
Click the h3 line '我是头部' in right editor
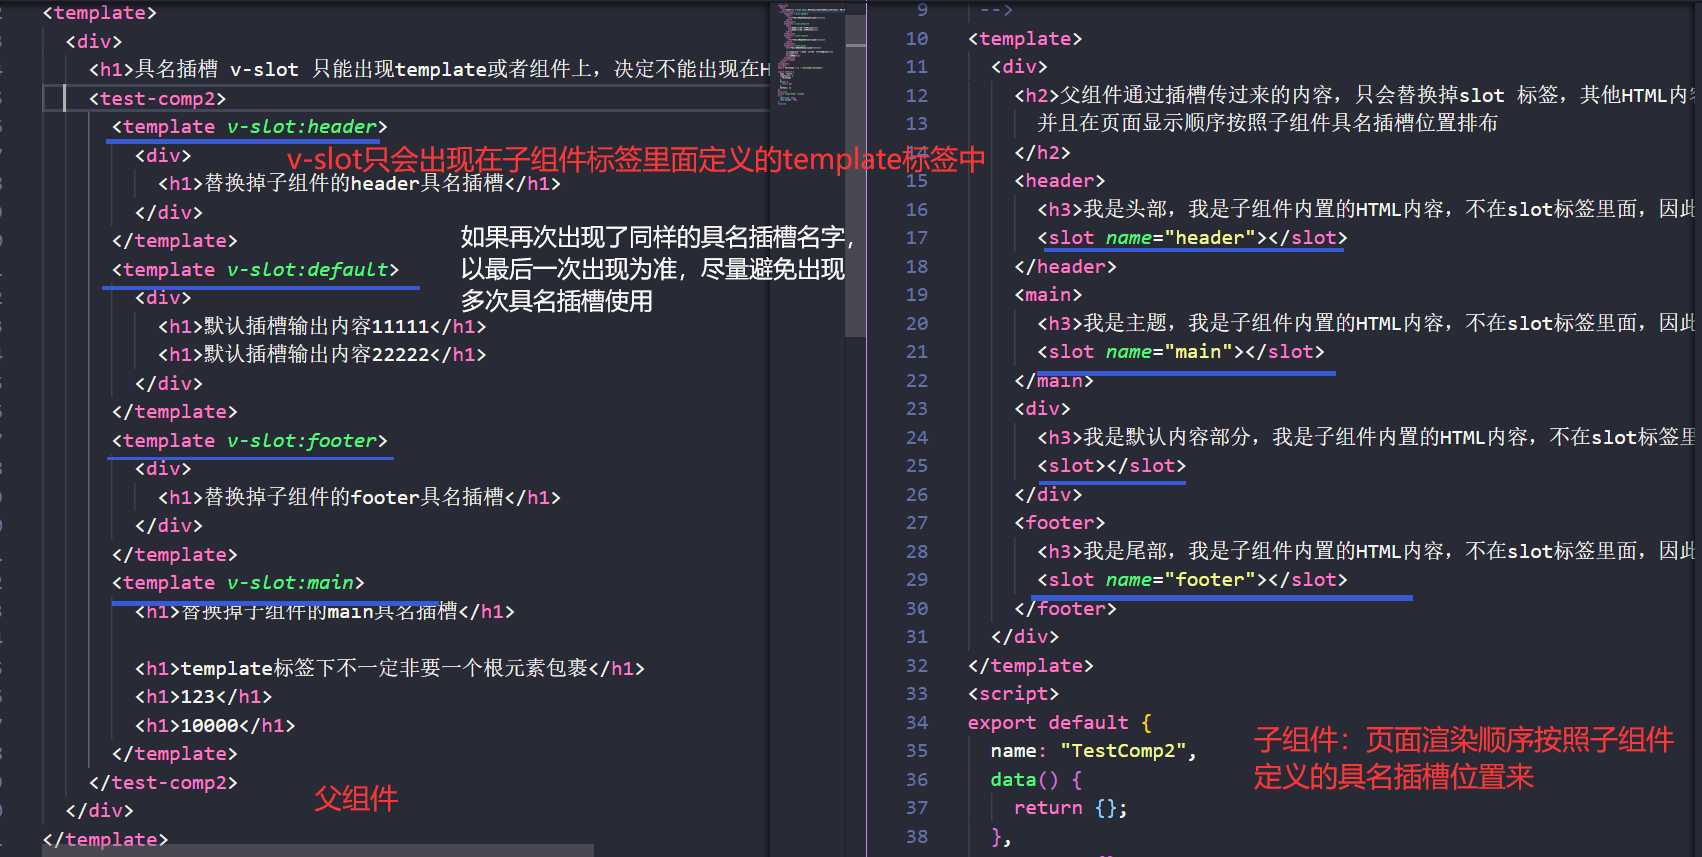(1367, 210)
